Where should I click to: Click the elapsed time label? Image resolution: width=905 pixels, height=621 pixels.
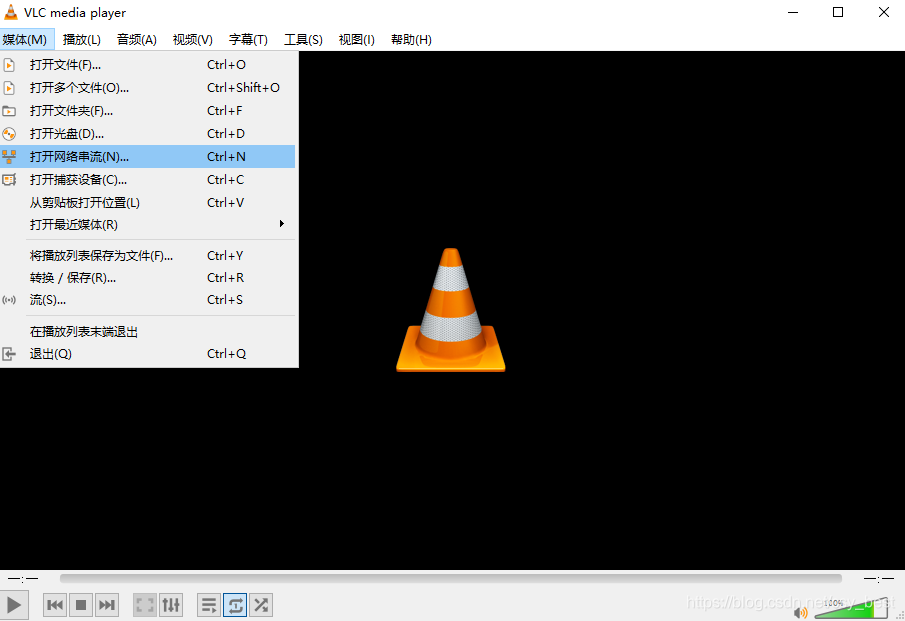(x=23, y=578)
